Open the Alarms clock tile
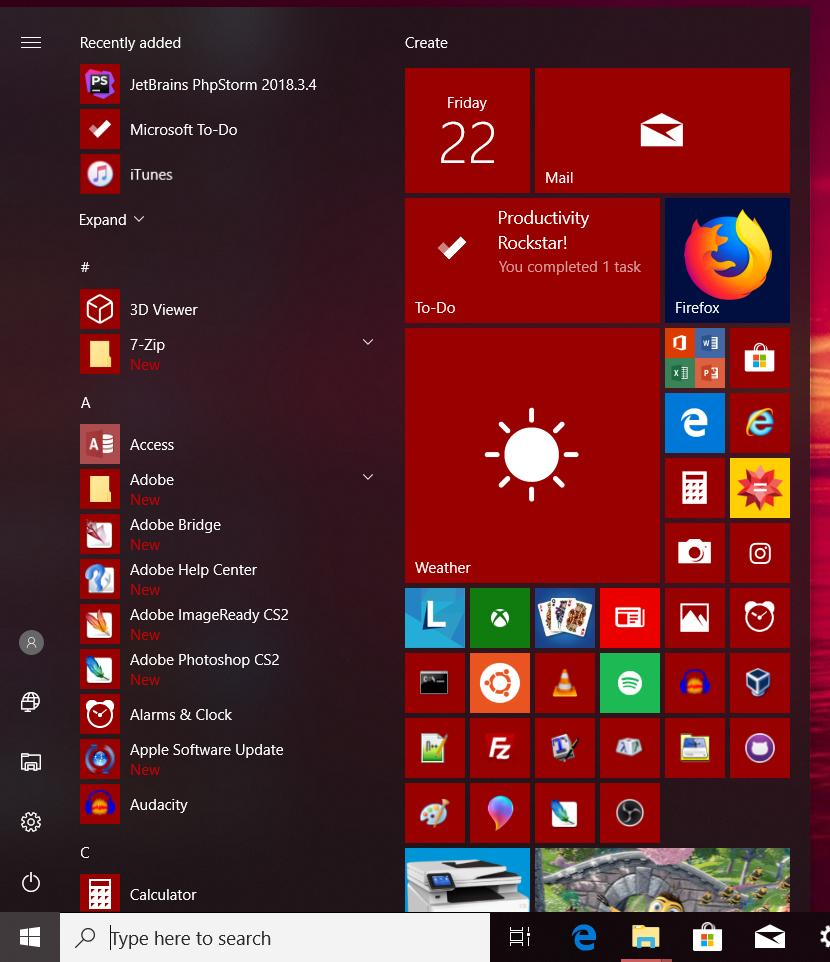Image resolution: width=830 pixels, height=962 pixels. 759,618
